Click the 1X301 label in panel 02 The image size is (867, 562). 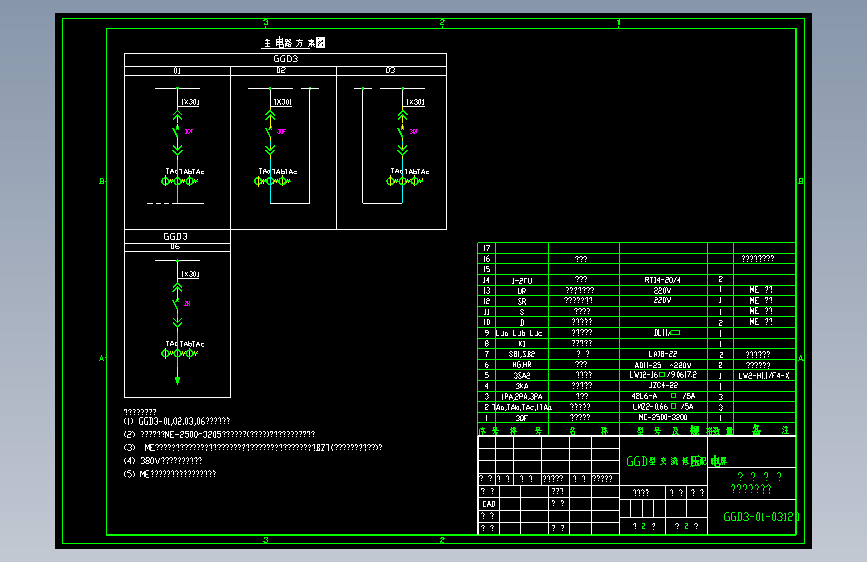[283, 102]
